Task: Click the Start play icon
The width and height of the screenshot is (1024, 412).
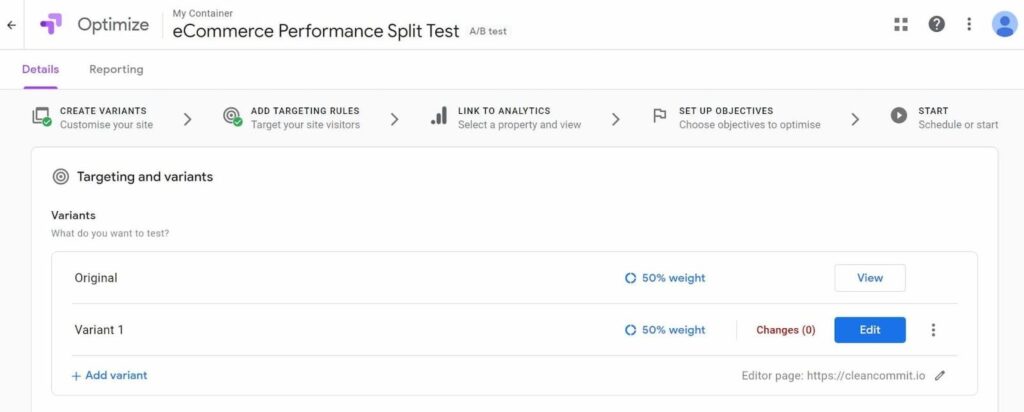Action: tap(899, 116)
